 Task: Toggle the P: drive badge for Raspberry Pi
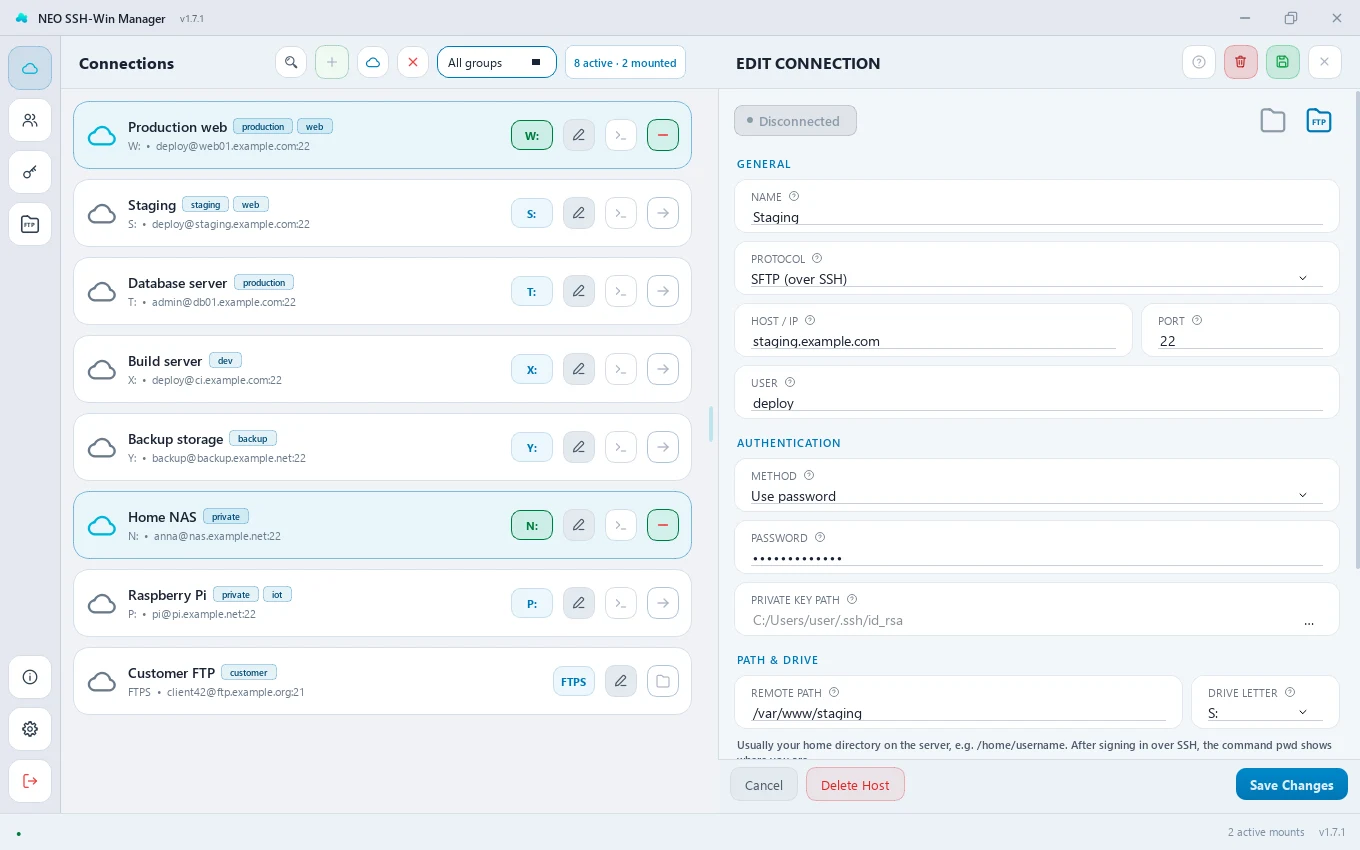532,603
